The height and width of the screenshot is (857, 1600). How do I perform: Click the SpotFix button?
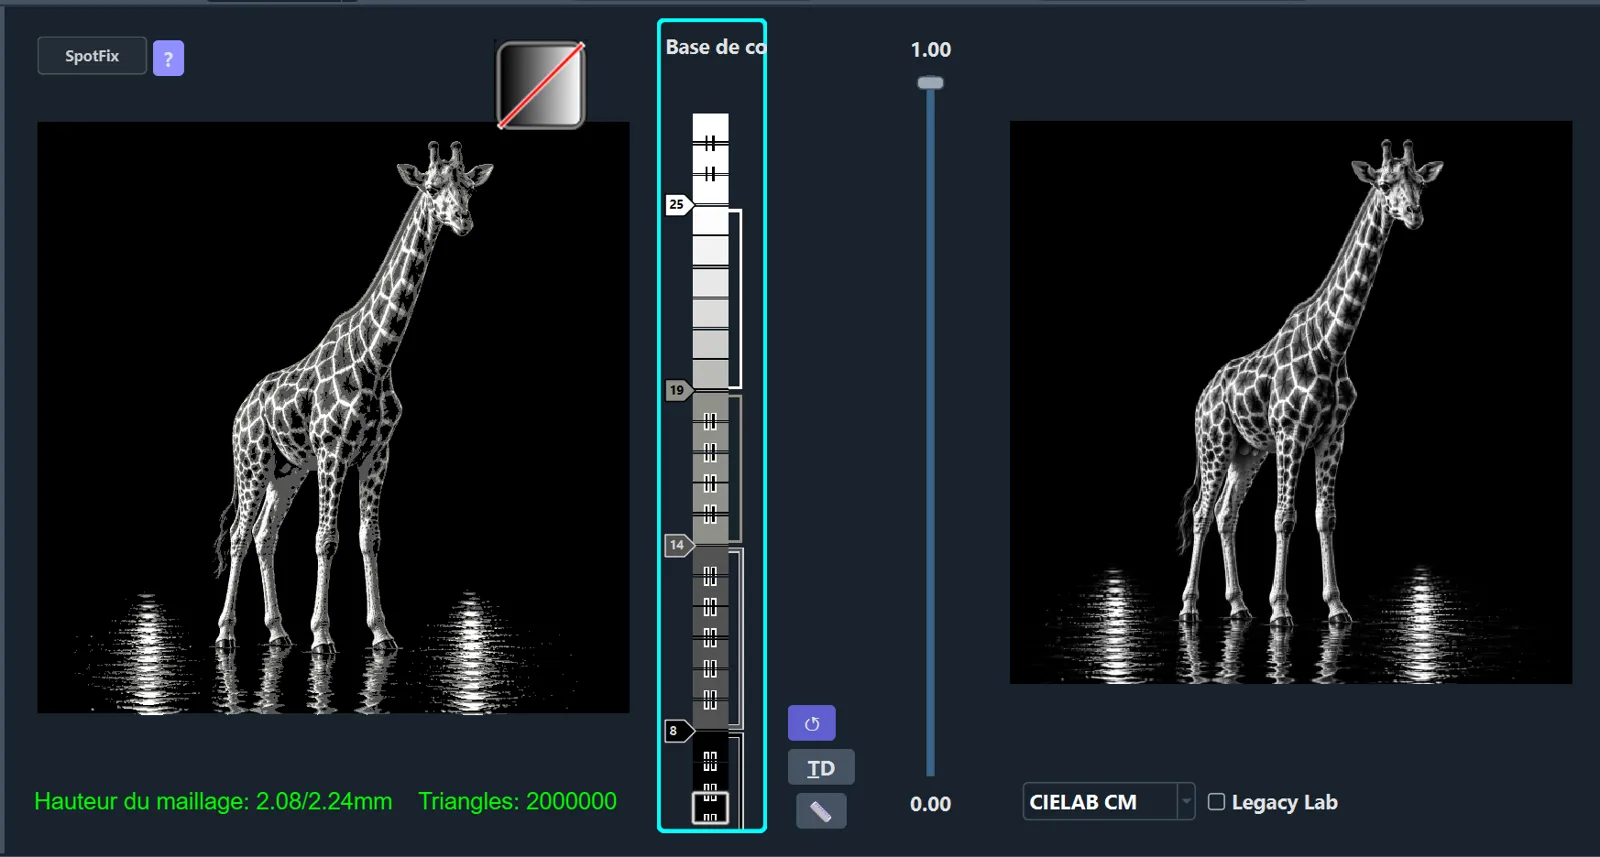pyautogui.click(x=92, y=56)
